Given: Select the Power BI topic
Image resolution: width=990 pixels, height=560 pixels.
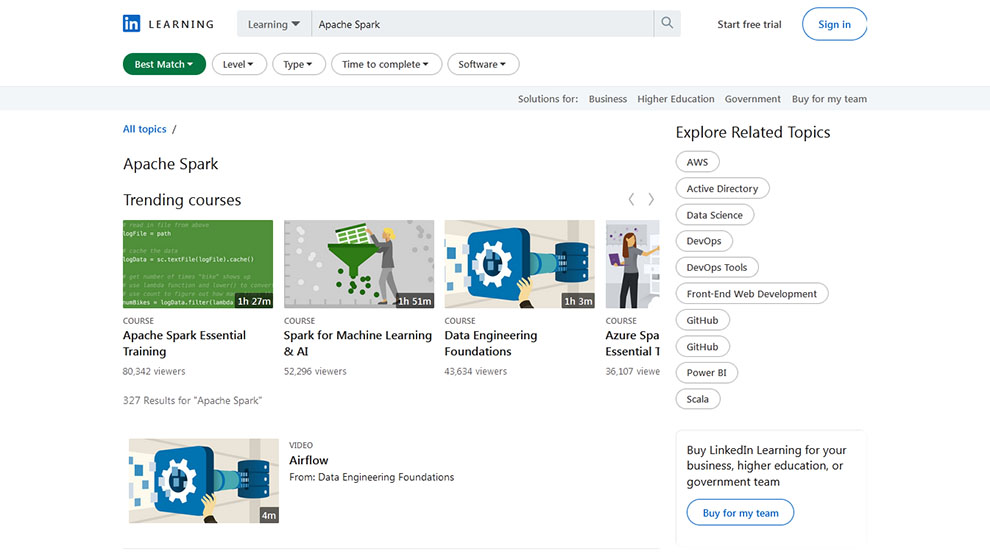Looking at the screenshot, I should tap(707, 372).
